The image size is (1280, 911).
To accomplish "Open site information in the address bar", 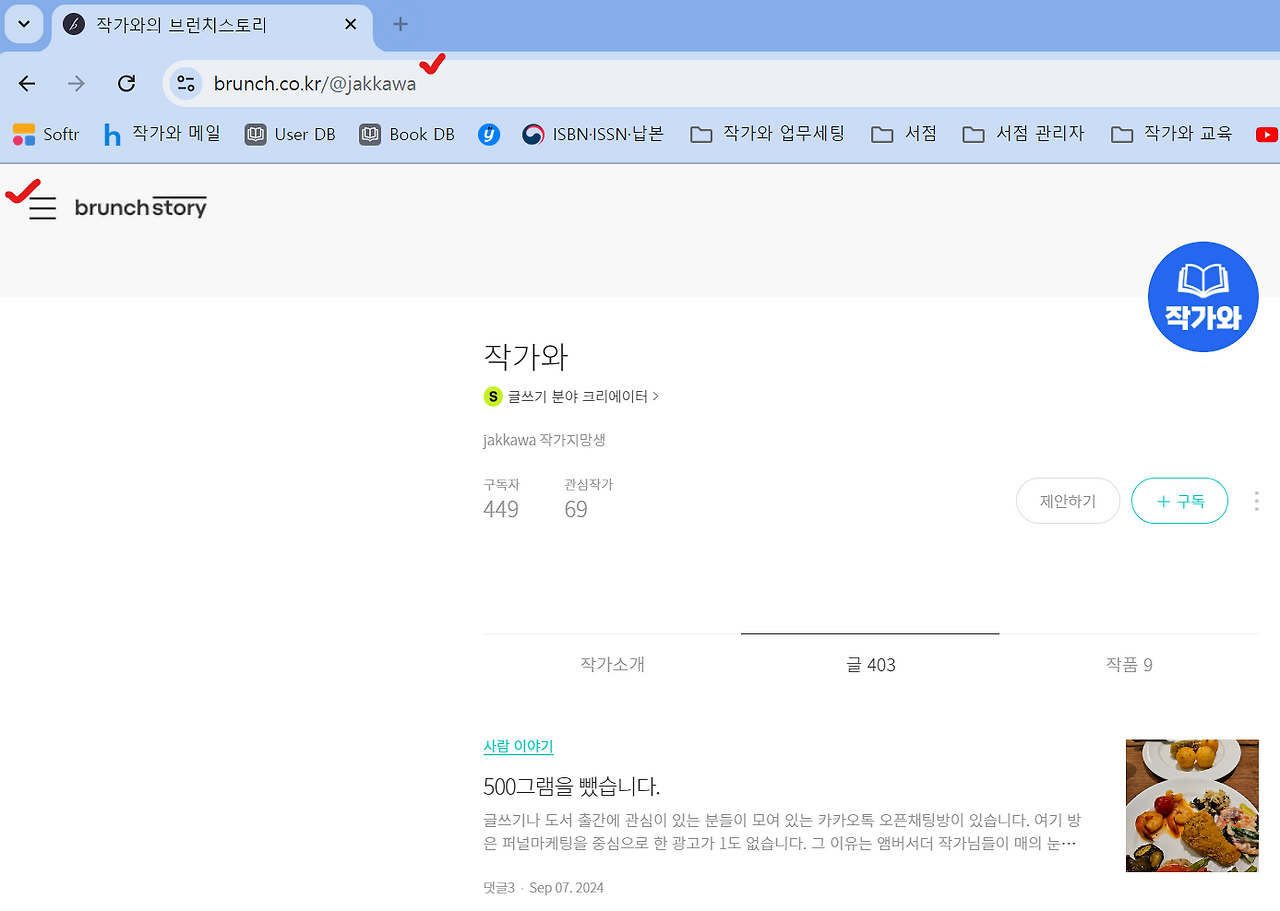I will [185, 83].
